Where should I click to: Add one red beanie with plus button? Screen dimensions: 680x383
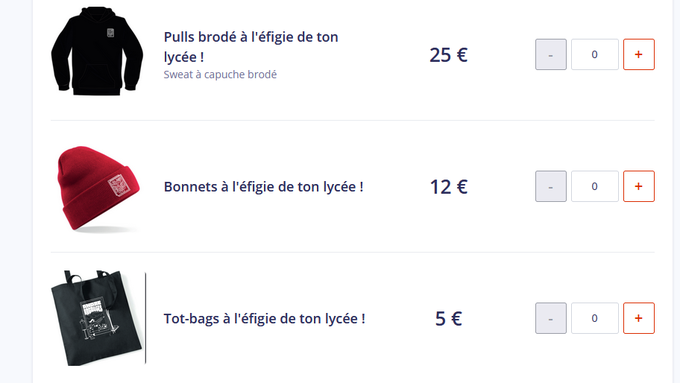[638, 186]
